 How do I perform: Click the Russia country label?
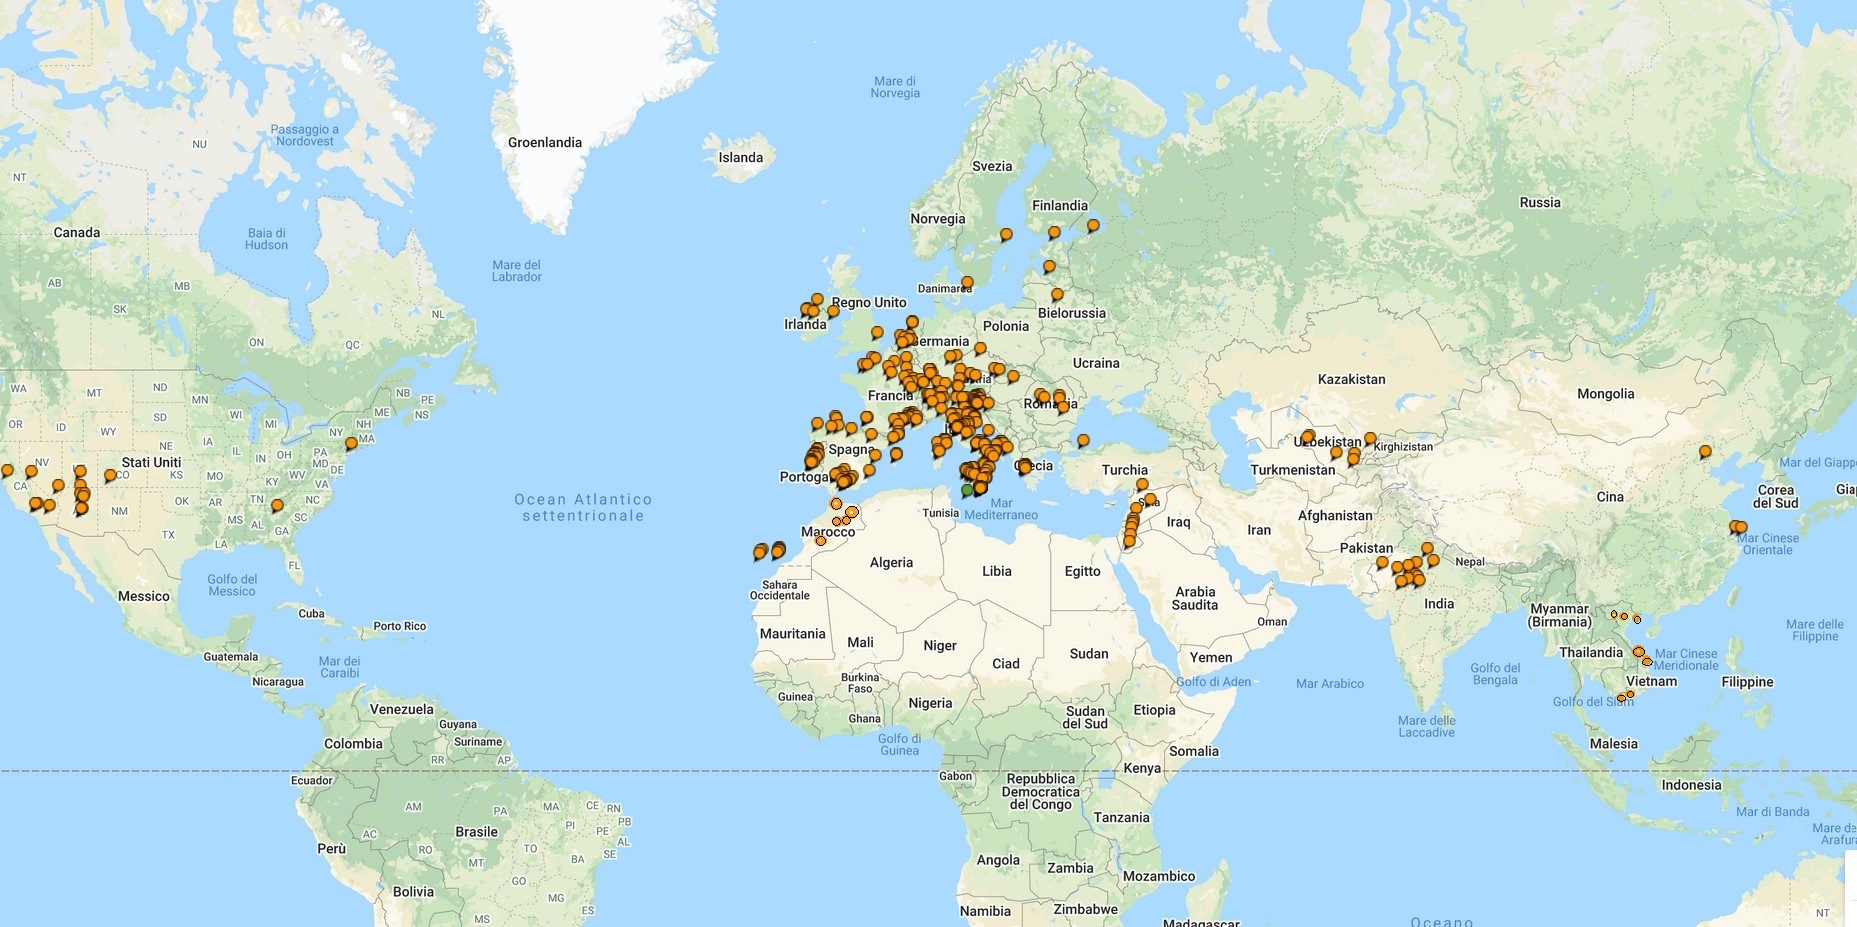click(1539, 203)
